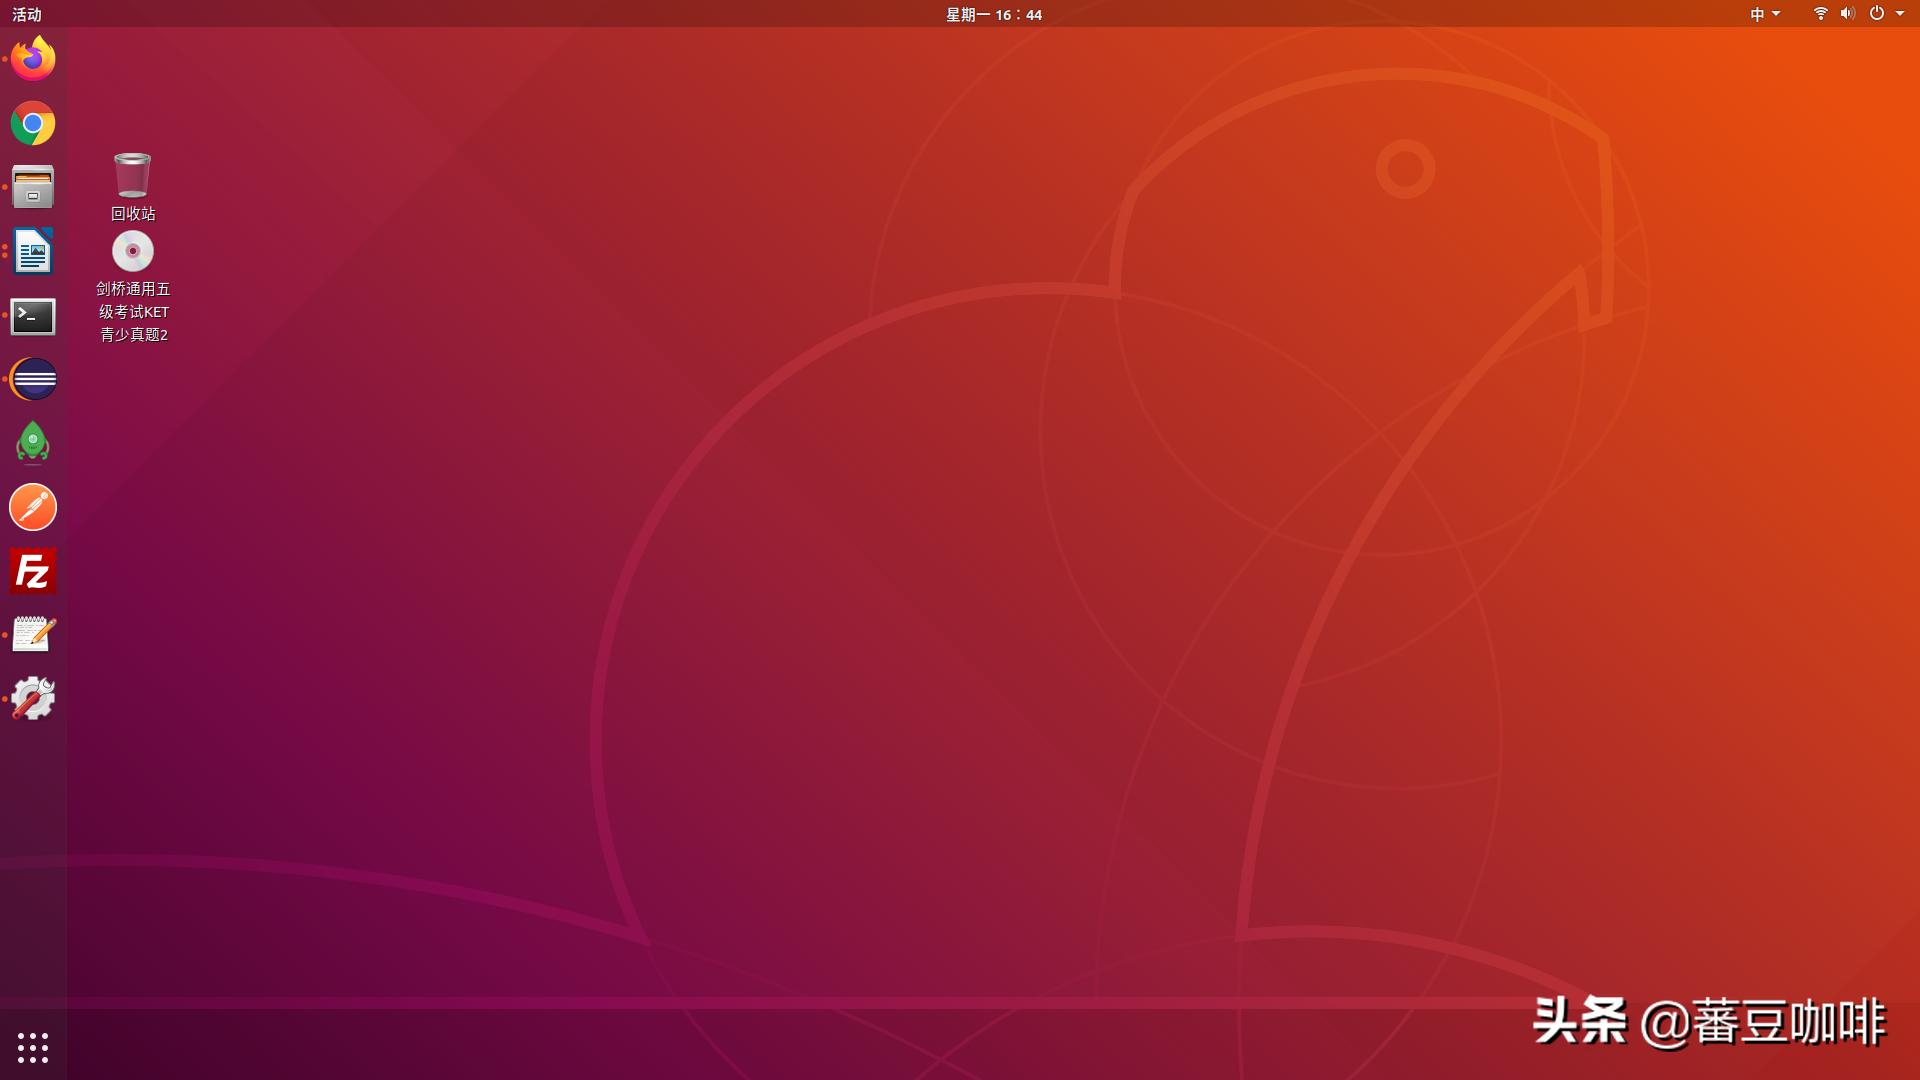Launch Postman from the dock
1920x1080 pixels.
pyautogui.click(x=33, y=507)
